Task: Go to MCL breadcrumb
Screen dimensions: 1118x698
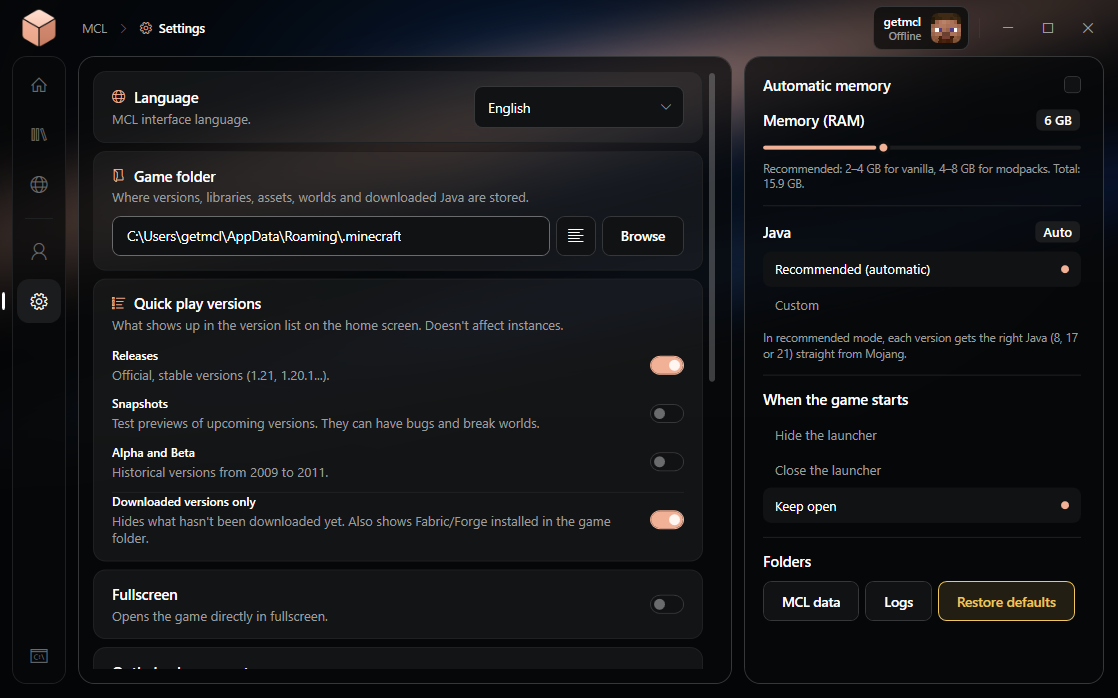Action: point(94,29)
